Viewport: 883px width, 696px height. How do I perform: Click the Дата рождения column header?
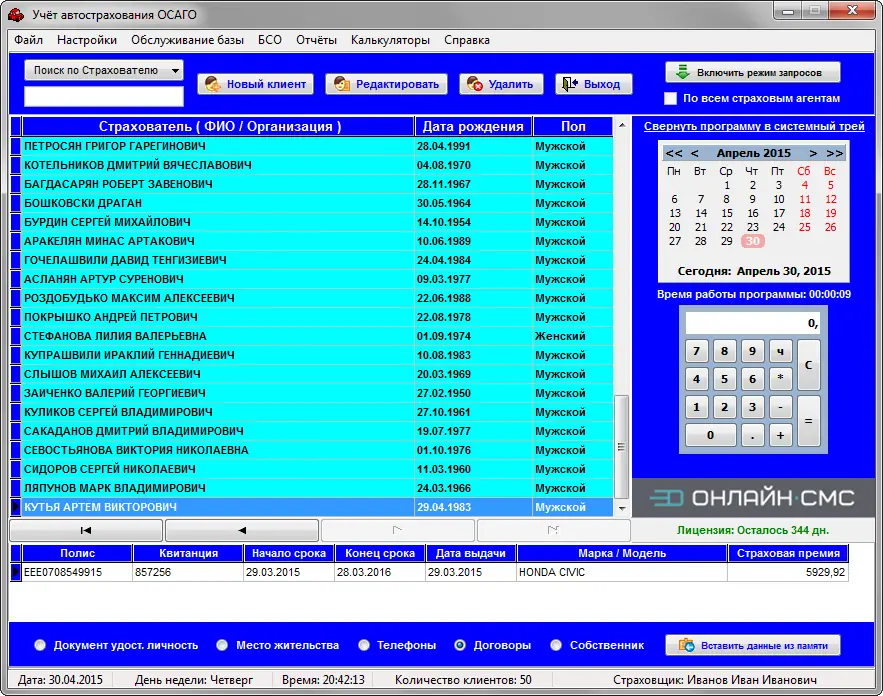473,127
